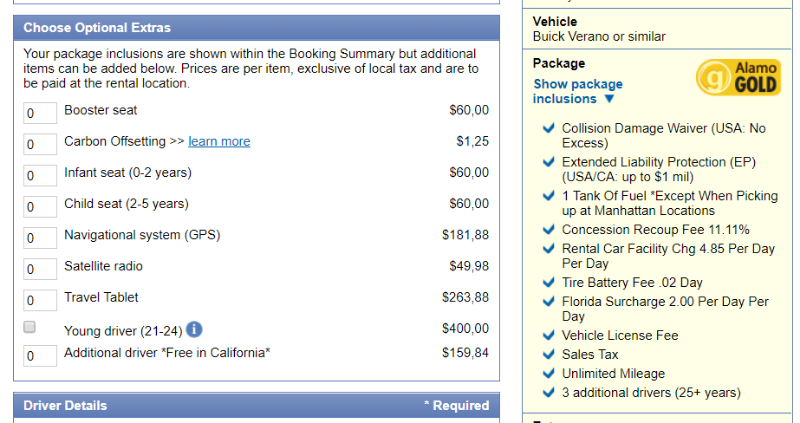Enable the Young driver (21-24) checkbox

pyautogui.click(x=30, y=327)
